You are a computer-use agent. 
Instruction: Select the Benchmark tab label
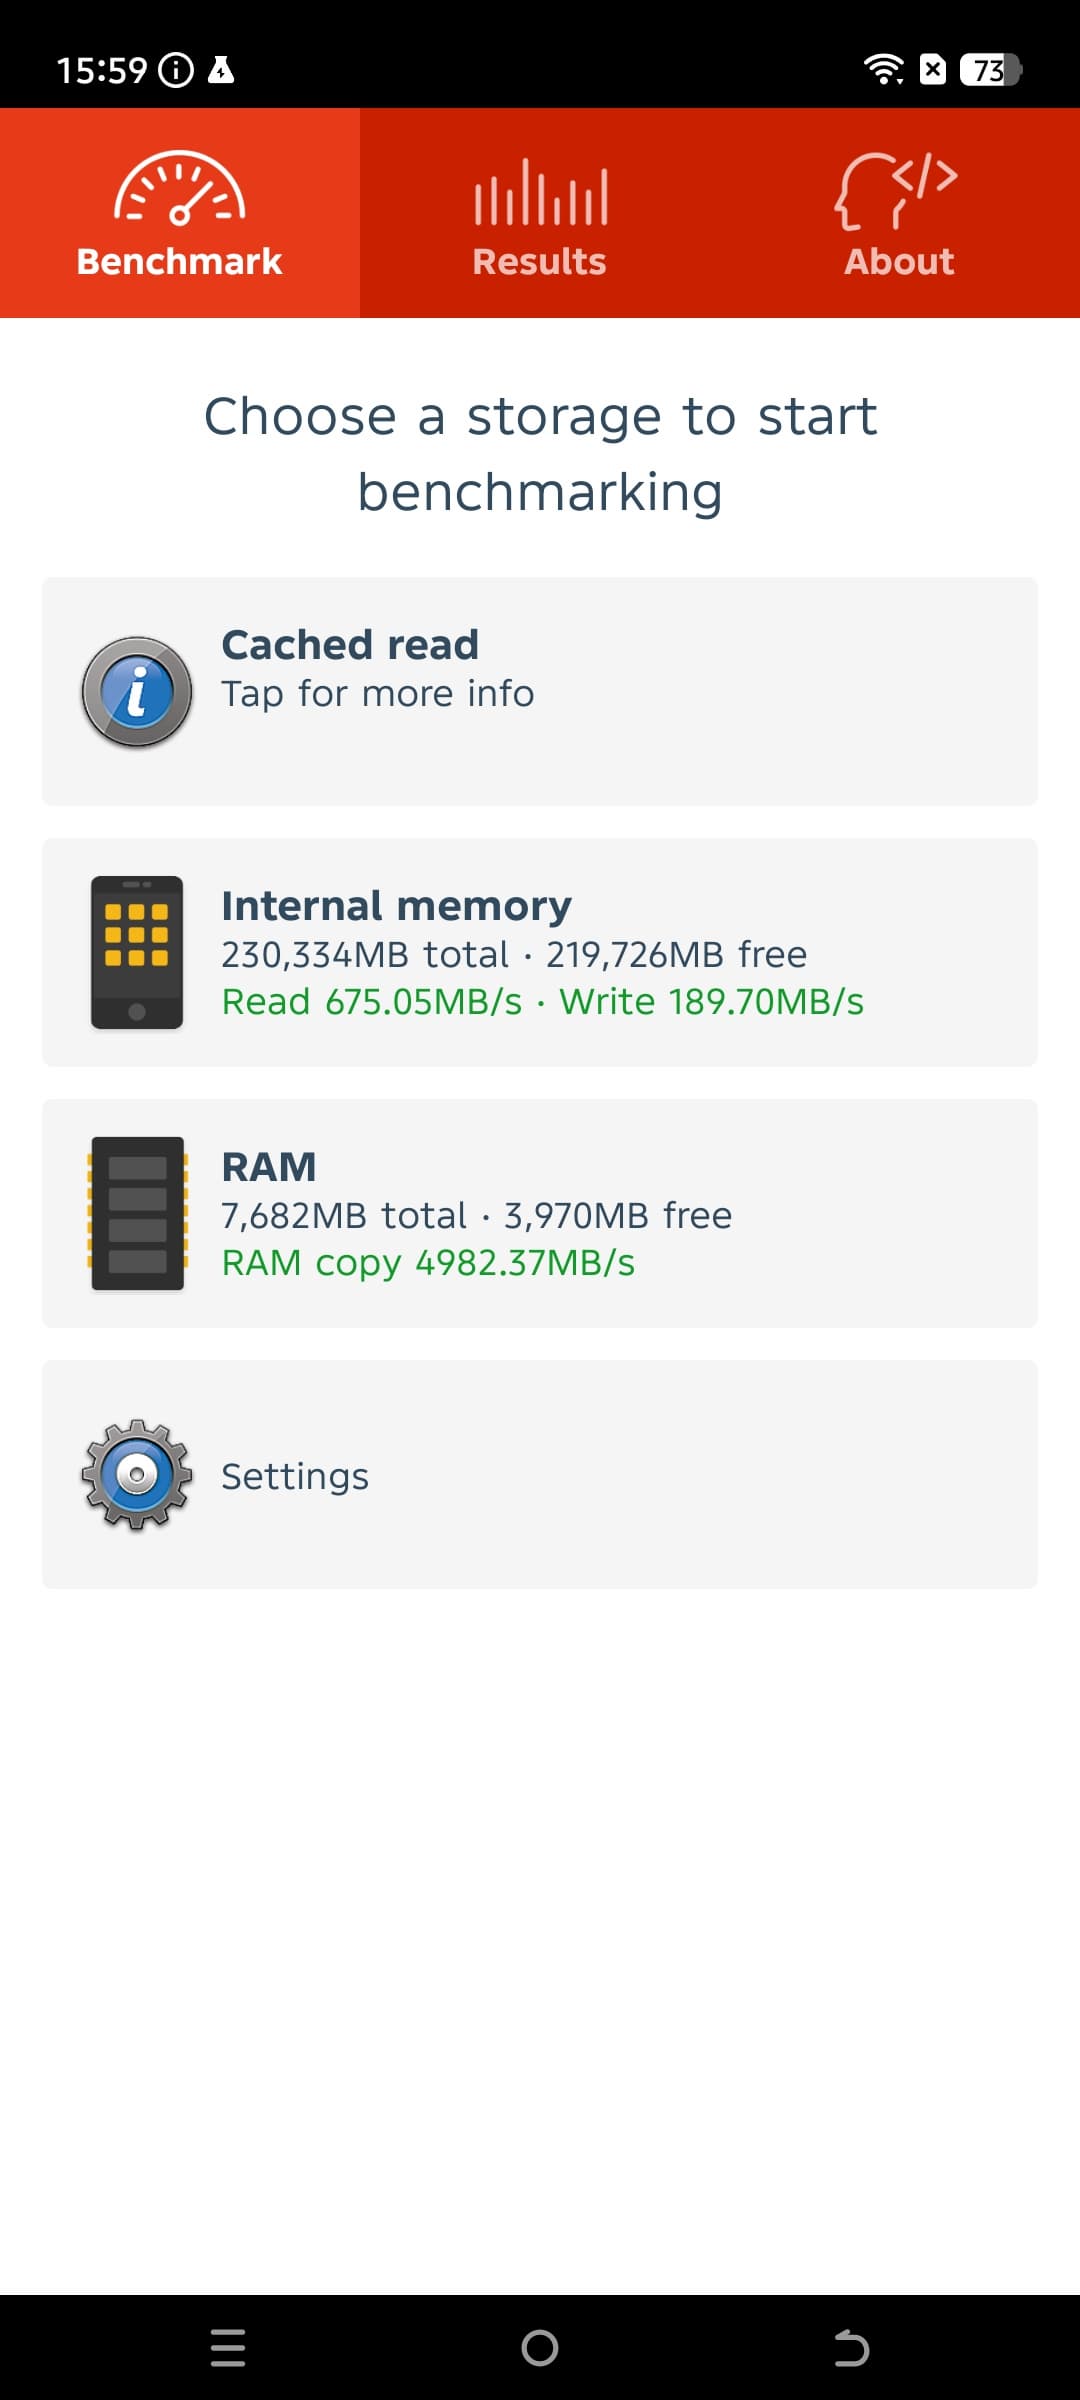180,262
